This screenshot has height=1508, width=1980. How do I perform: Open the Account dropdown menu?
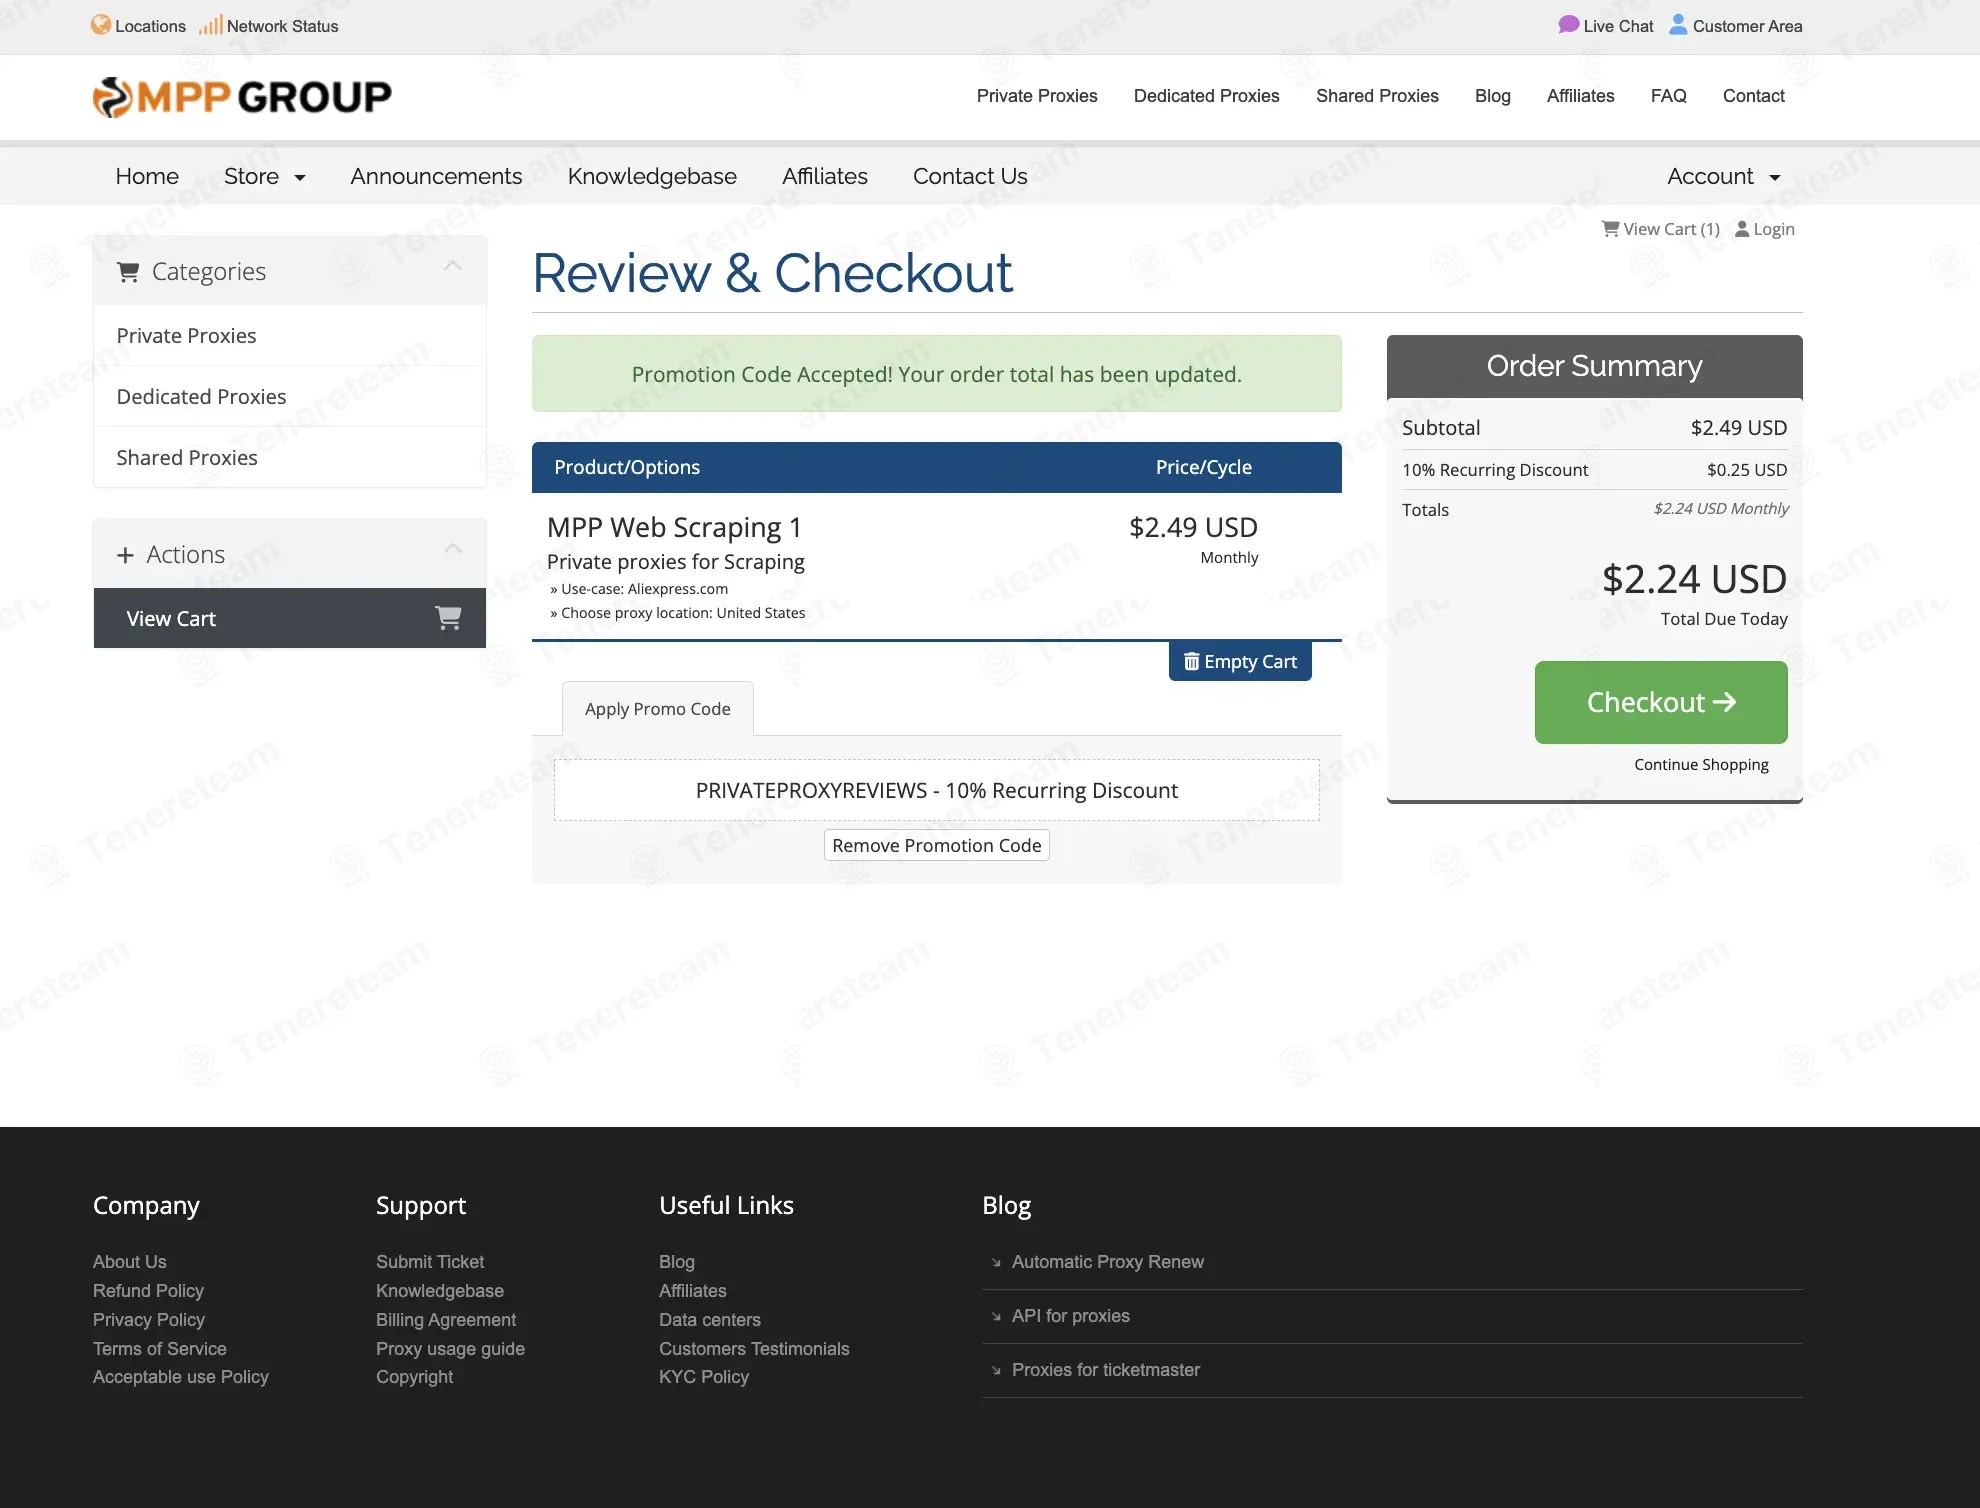(x=1724, y=176)
